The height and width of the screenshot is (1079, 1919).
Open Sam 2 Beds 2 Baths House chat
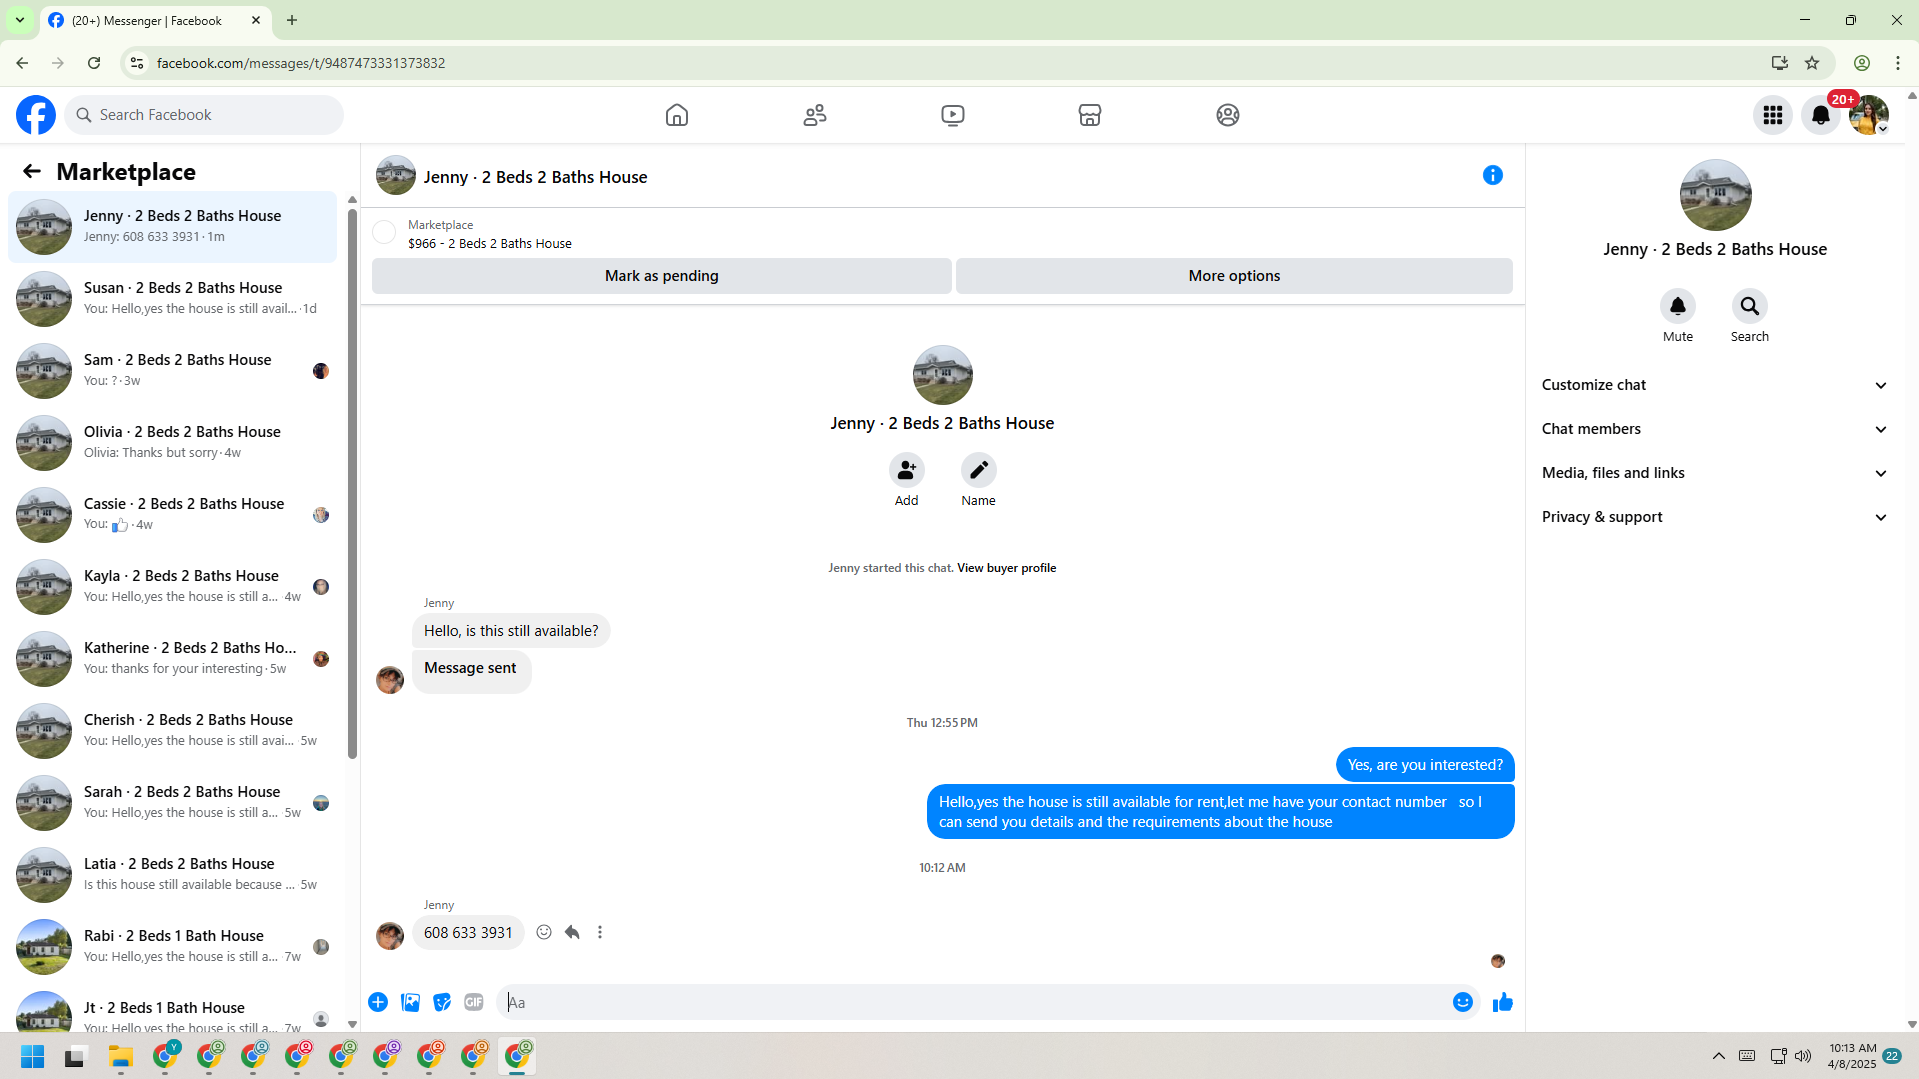tap(173, 371)
